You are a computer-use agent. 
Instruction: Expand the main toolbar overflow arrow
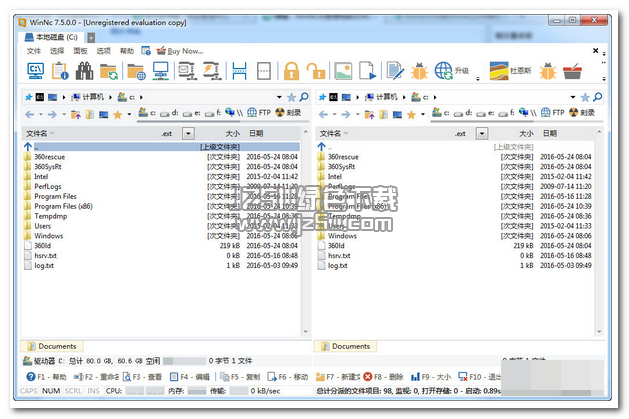477,79
